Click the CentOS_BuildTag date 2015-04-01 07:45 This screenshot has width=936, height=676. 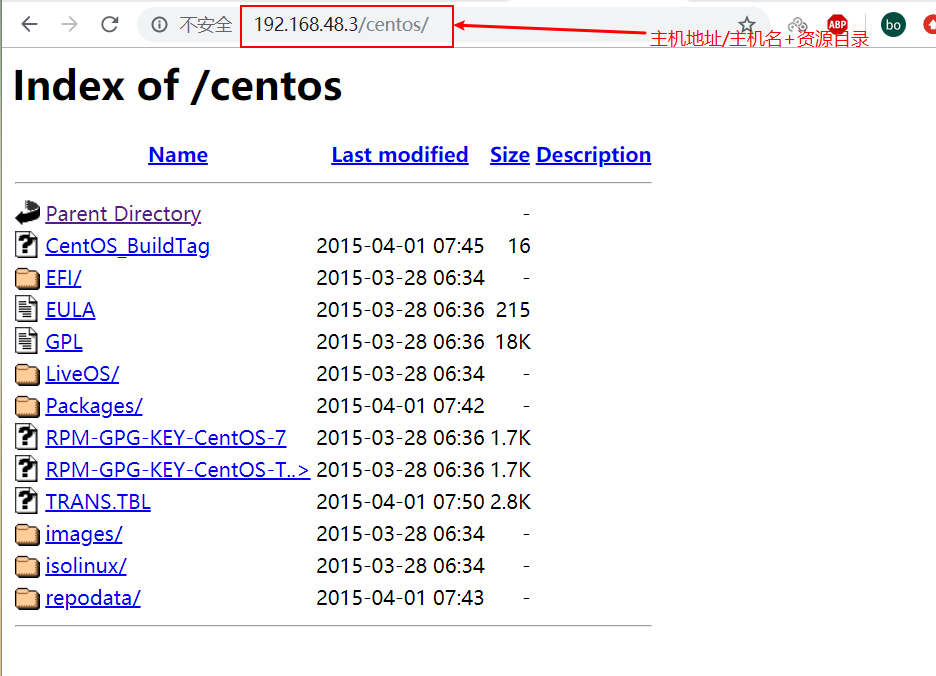click(400, 245)
